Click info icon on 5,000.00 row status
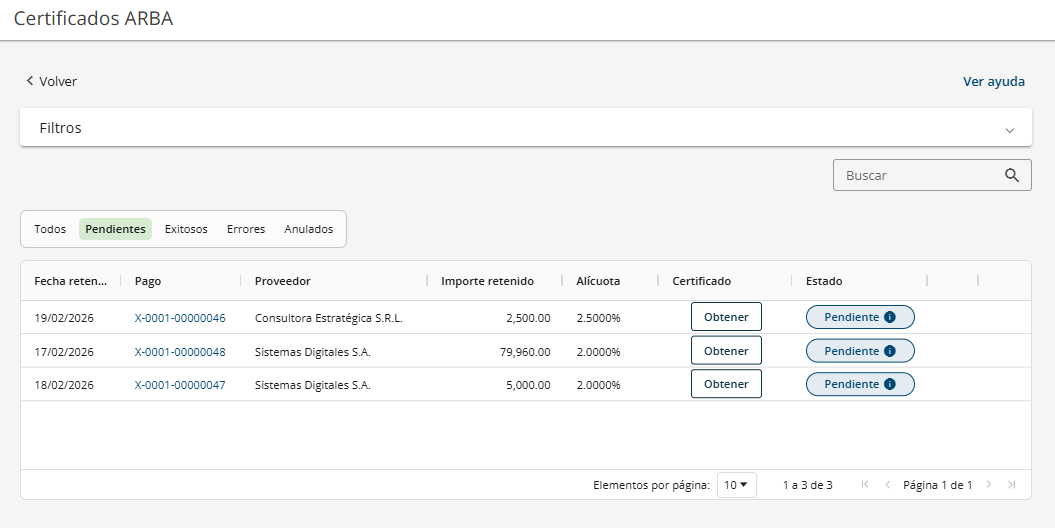Image resolution: width=1055 pixels, height=528 pixels. (x=890, y=384)
